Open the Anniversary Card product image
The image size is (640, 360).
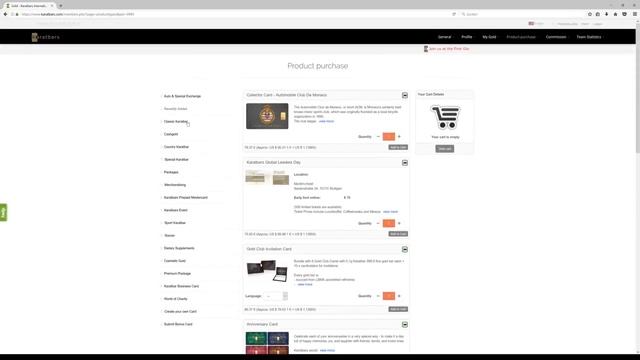pos(267,343)
